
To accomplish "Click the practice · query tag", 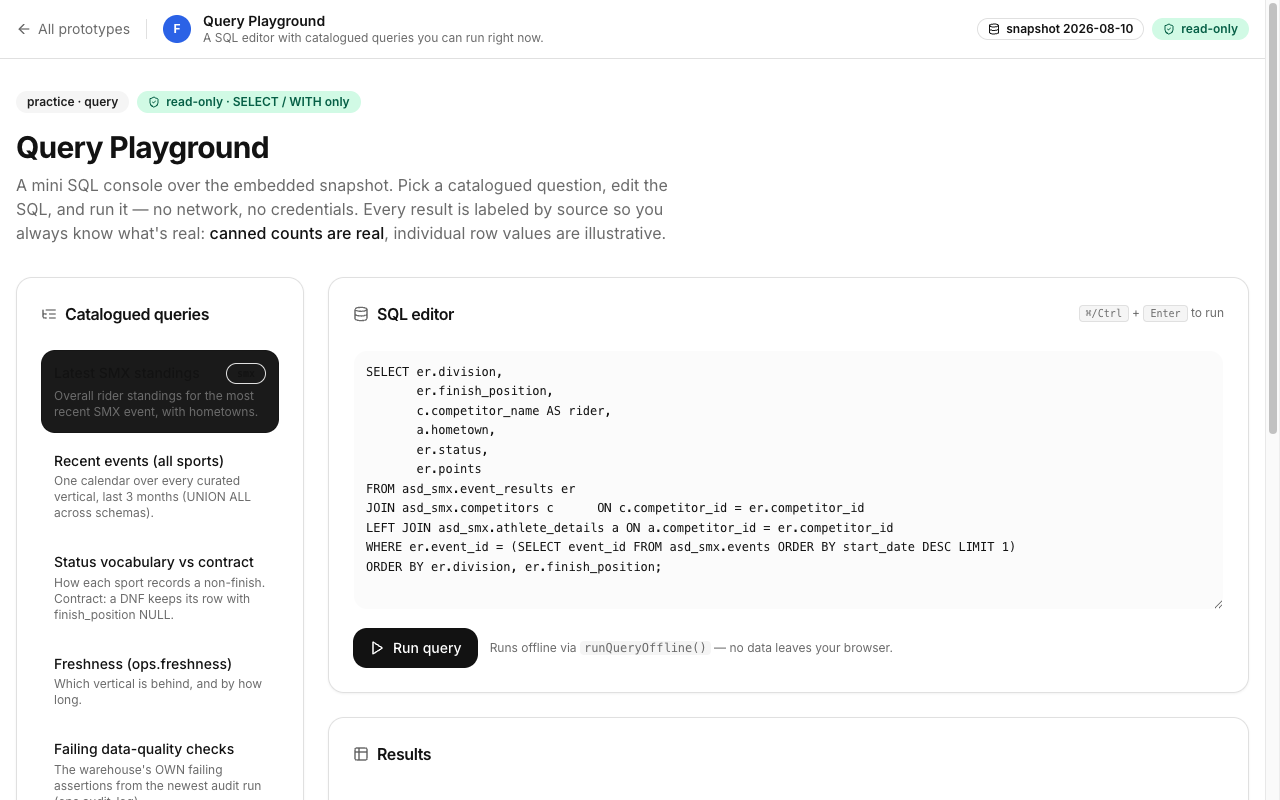I will click(72, 102).
